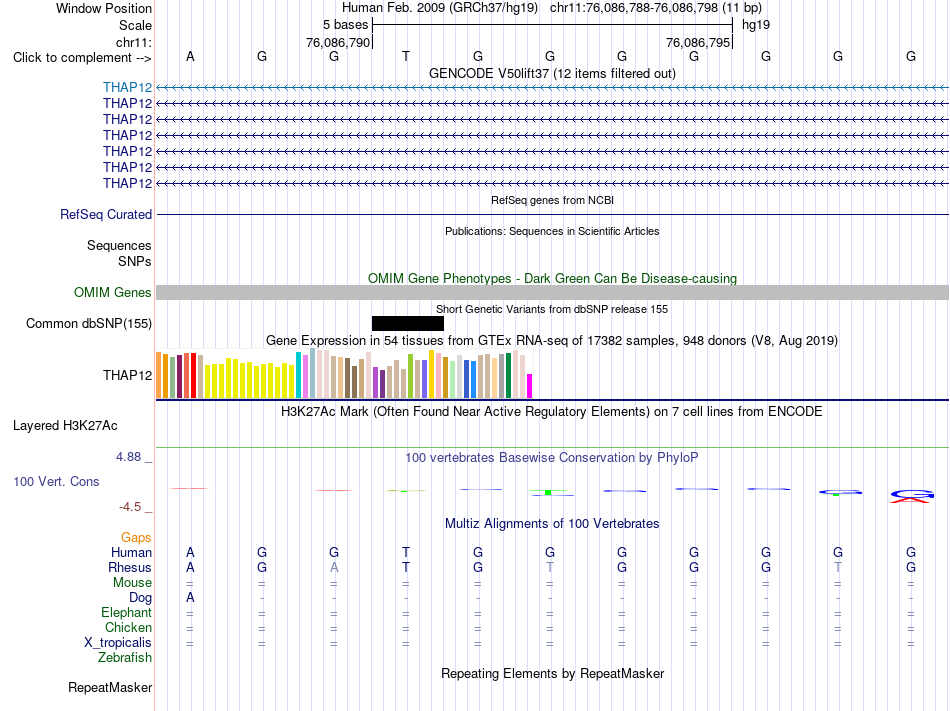950x711 pixels.
Task: Open the OMIM Gene Phenotypes title
Action: pyautogui.click(x=552, y=279)
